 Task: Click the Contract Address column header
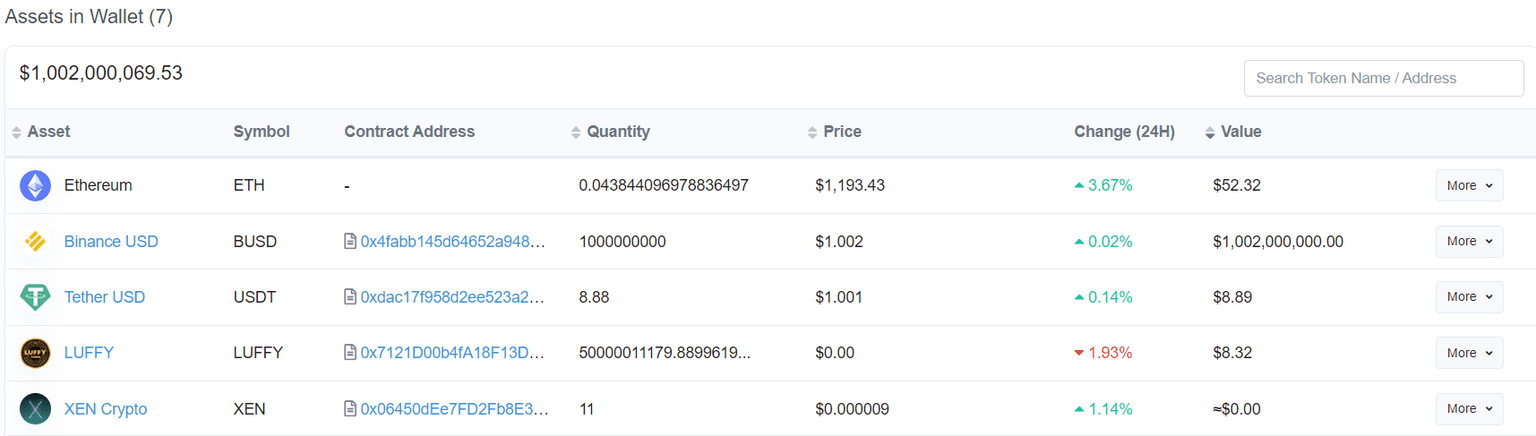tap(410, 132)
